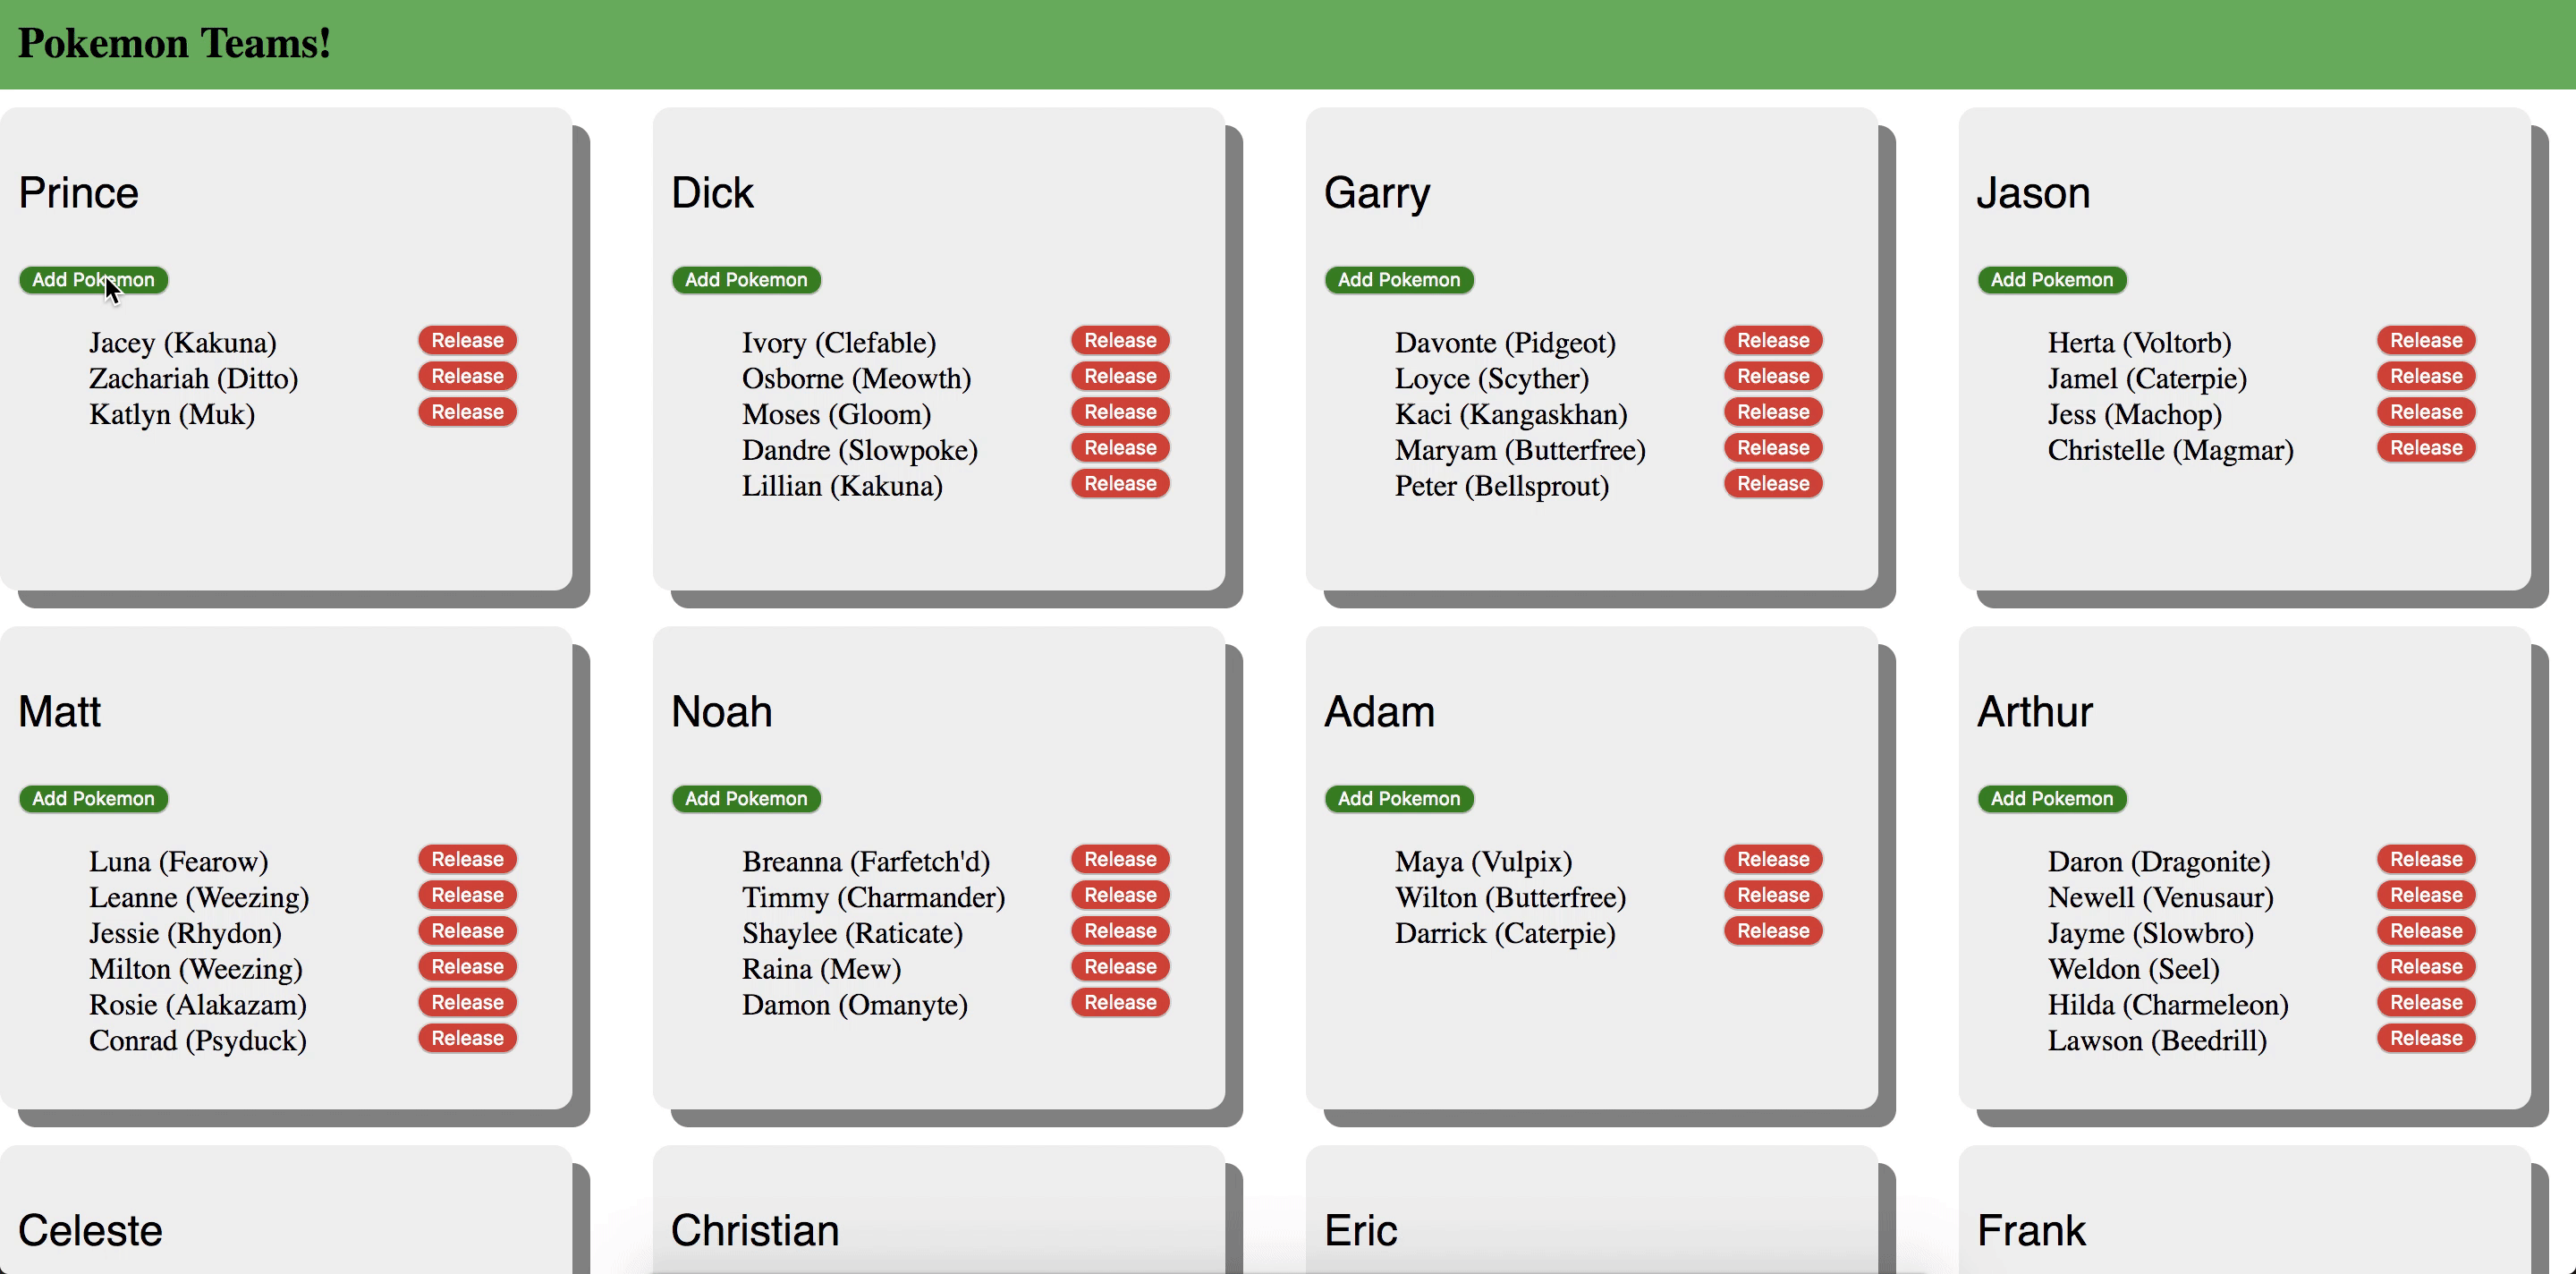The width and height of the screenshot is (2576, 1274).
Task: Click Add Pokemon for Noah's team
Action: coord(744,799)
